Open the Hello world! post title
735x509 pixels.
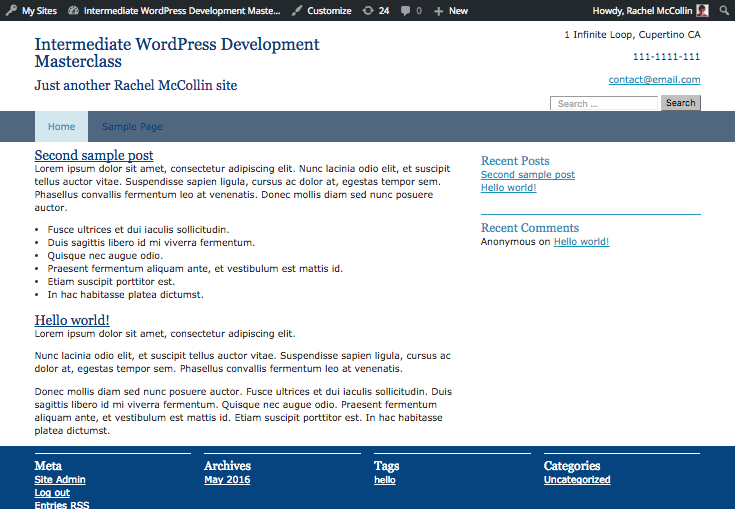(72, 320)
